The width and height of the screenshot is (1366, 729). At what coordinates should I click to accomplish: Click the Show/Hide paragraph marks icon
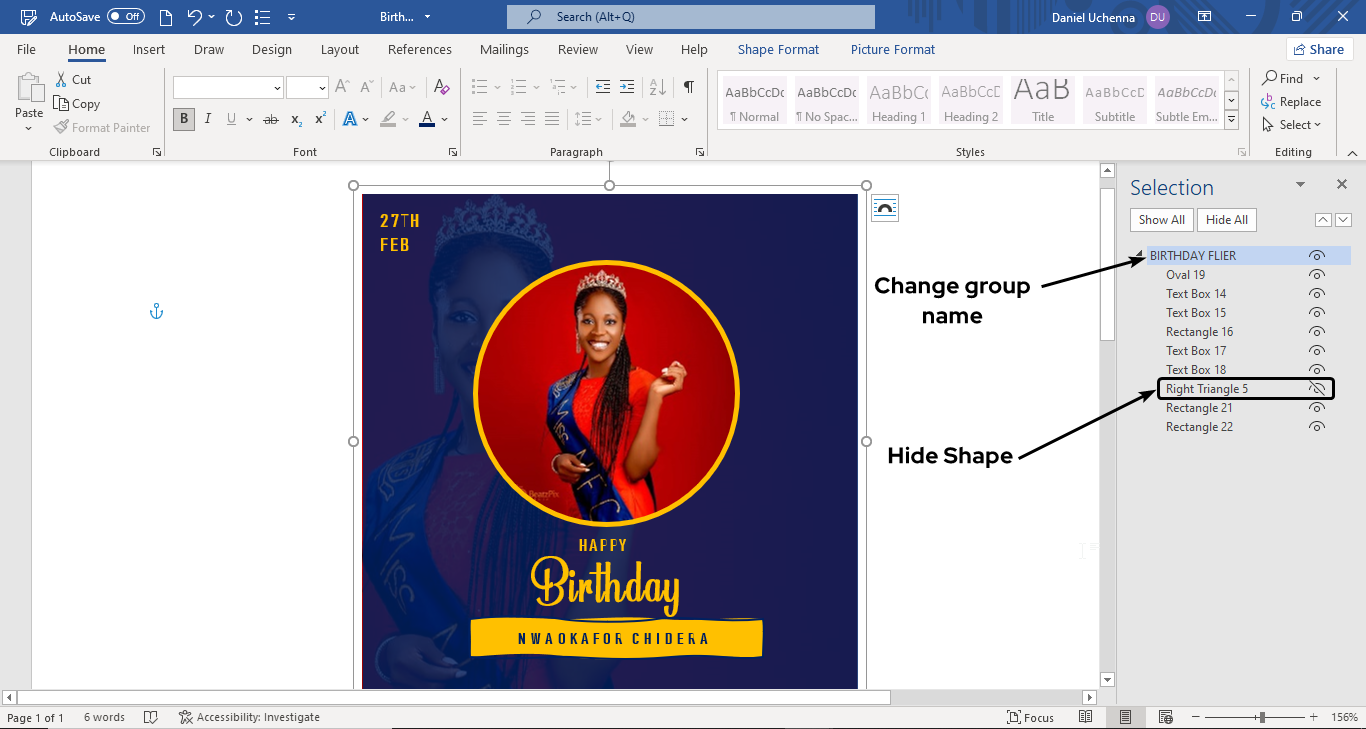coord(688,87)
